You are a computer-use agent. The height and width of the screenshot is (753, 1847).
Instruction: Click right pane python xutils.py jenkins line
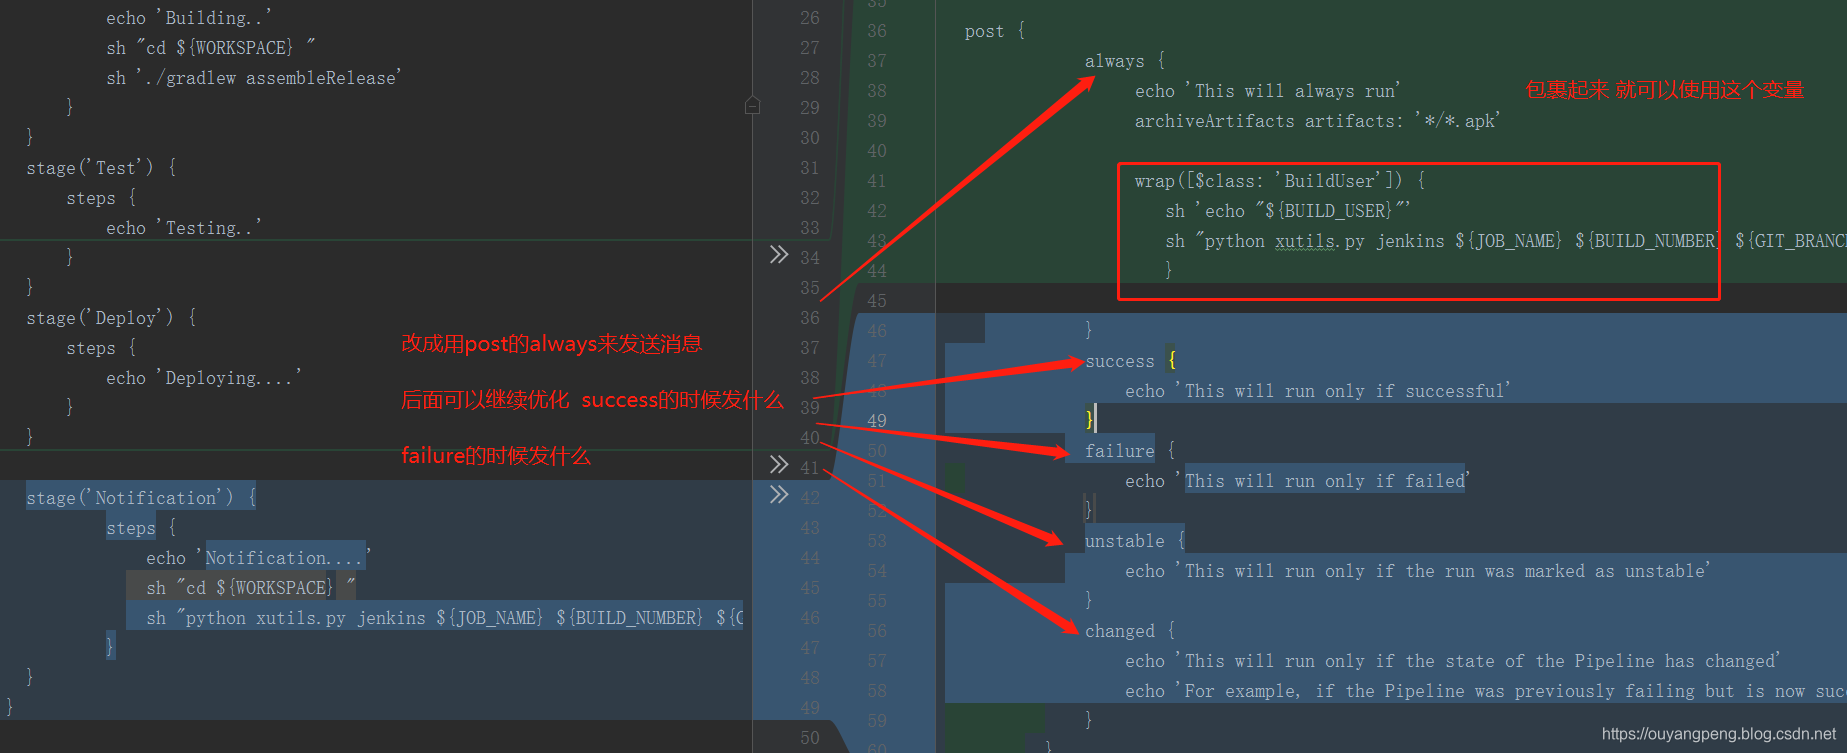[x=1505, y=241]
